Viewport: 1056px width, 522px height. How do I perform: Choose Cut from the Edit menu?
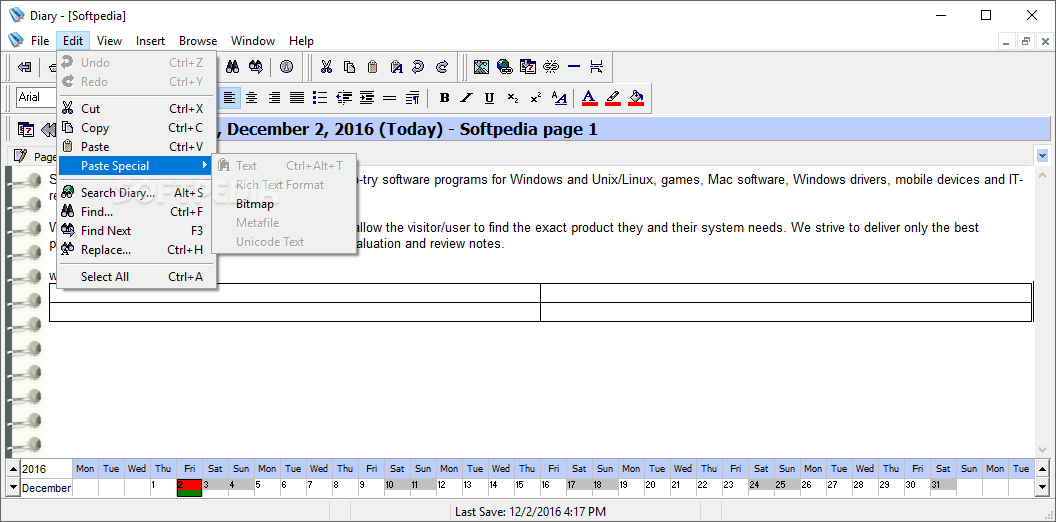click(137, 108)
